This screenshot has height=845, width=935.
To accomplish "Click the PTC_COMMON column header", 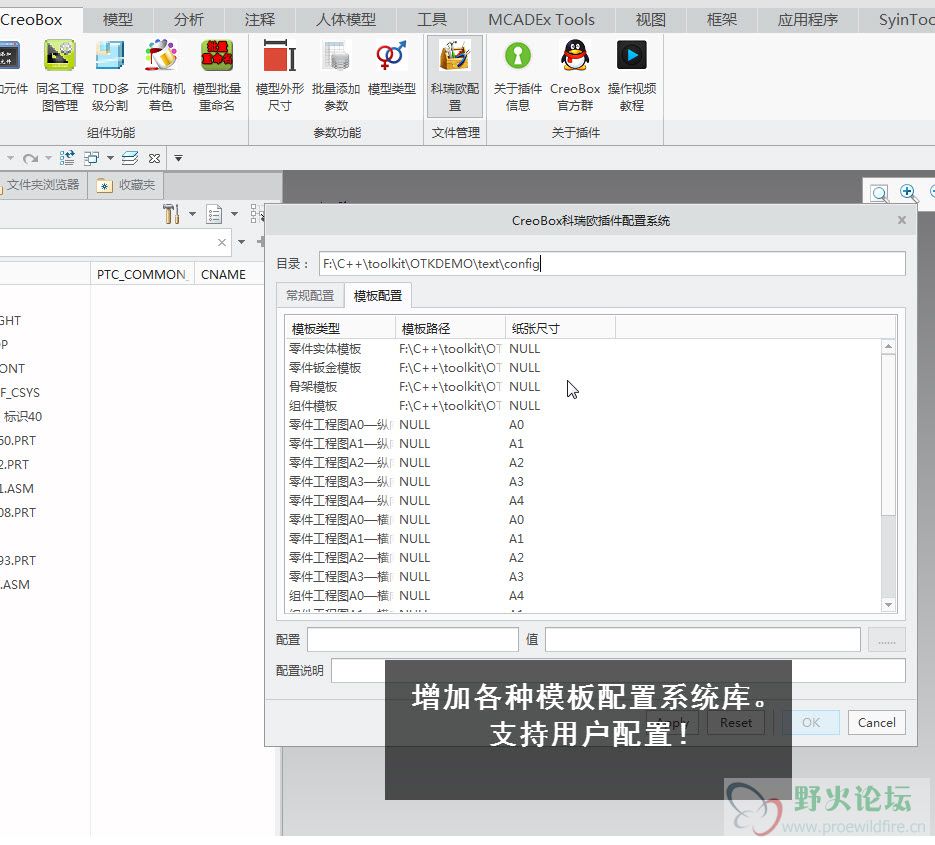I will (142, 274).
